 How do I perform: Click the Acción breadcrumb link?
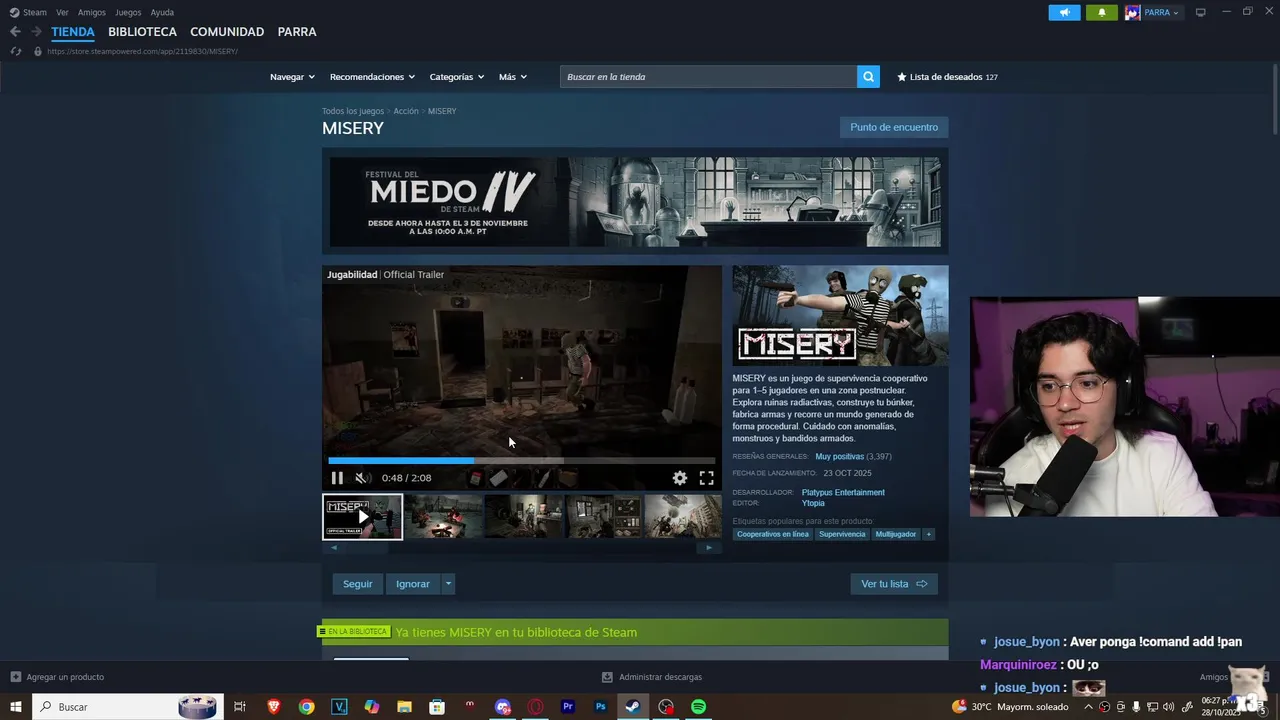[405, 111]
